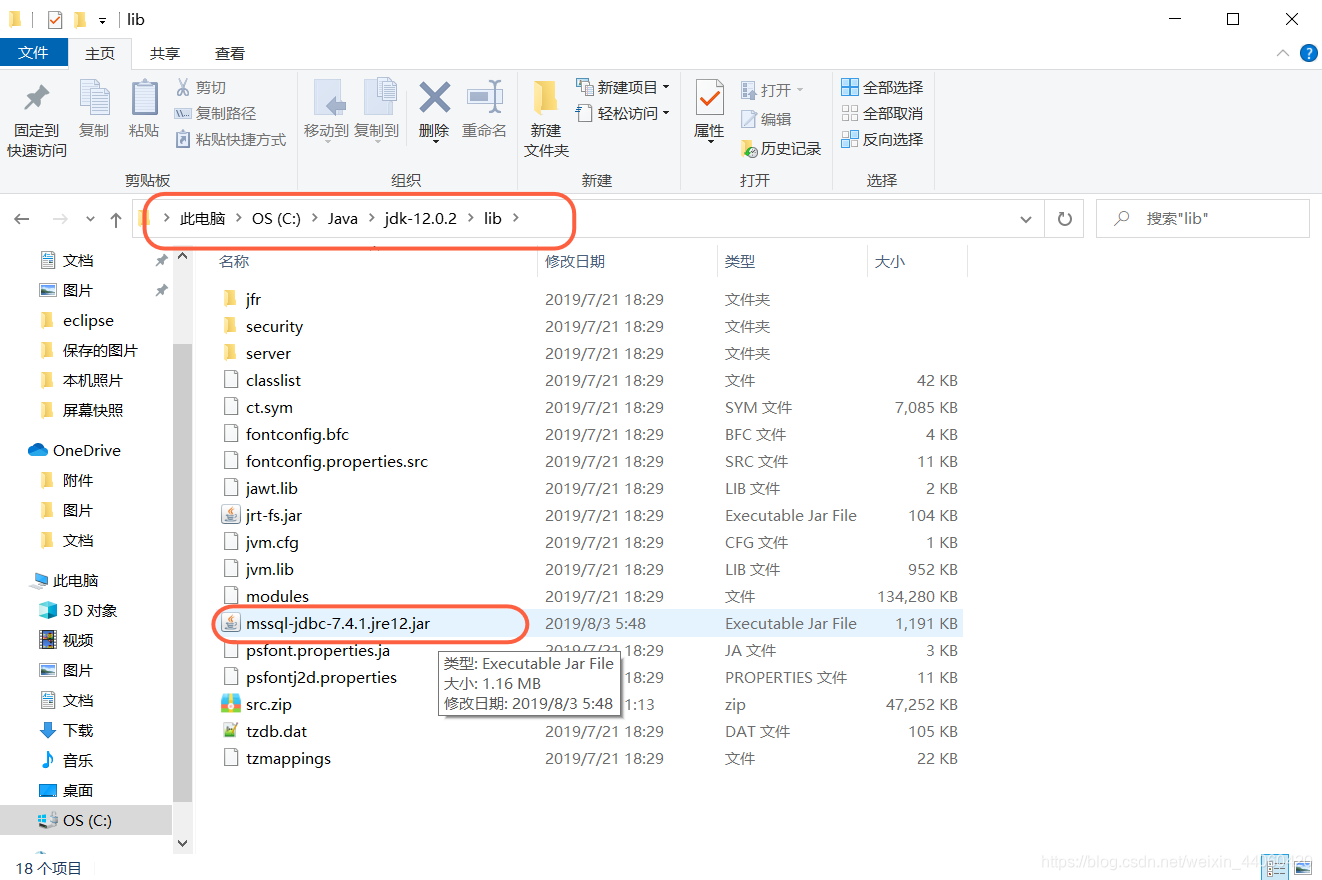Screen dimensions: 1322x880
Task: Select OS (C:) in the navigation pane
Action: 87,821
